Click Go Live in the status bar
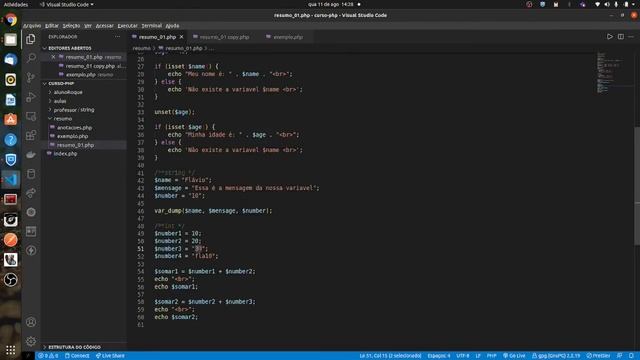This screenshot has height=360, width=640. (x=514, y=356)
